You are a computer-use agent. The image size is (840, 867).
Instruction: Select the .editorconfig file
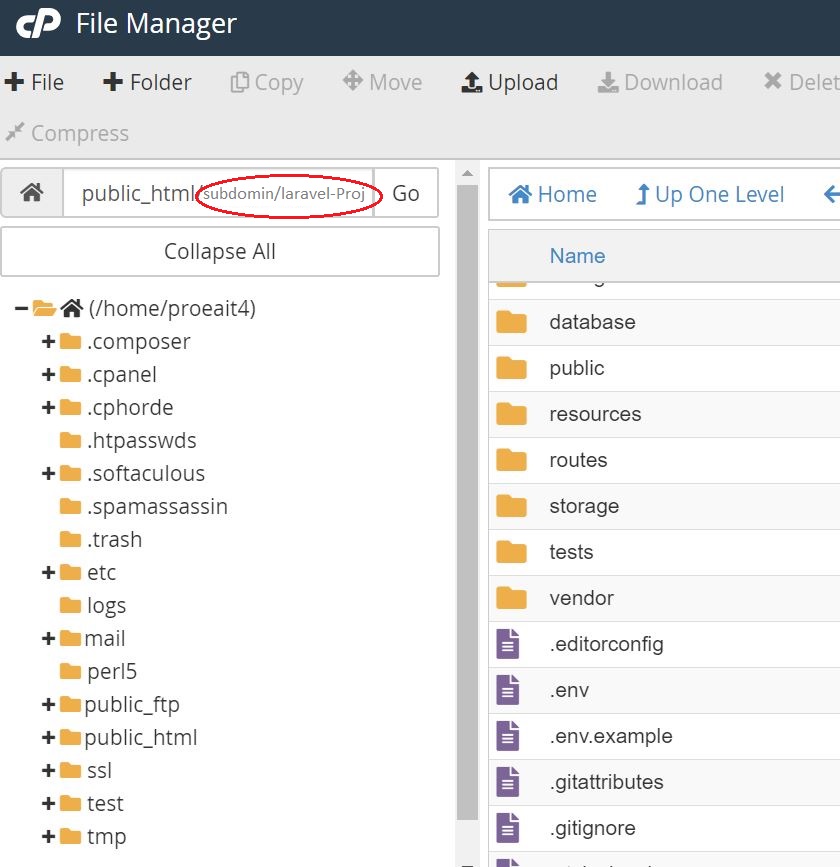coord(664,644)
